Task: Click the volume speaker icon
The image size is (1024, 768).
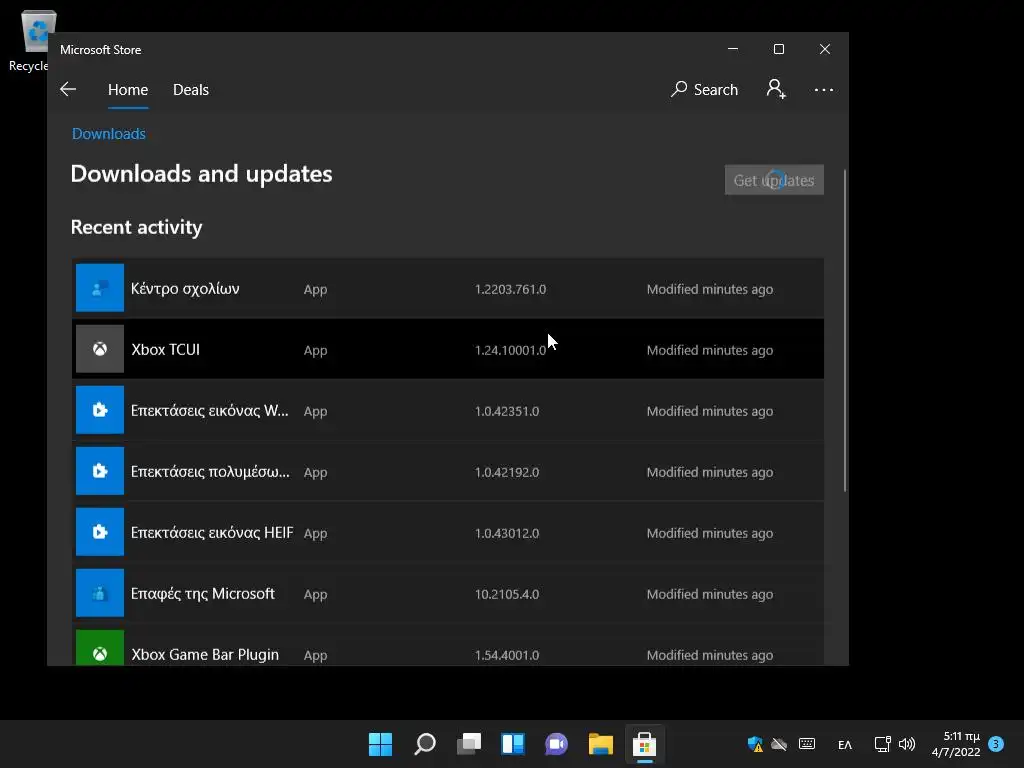Action: point(906,744)
